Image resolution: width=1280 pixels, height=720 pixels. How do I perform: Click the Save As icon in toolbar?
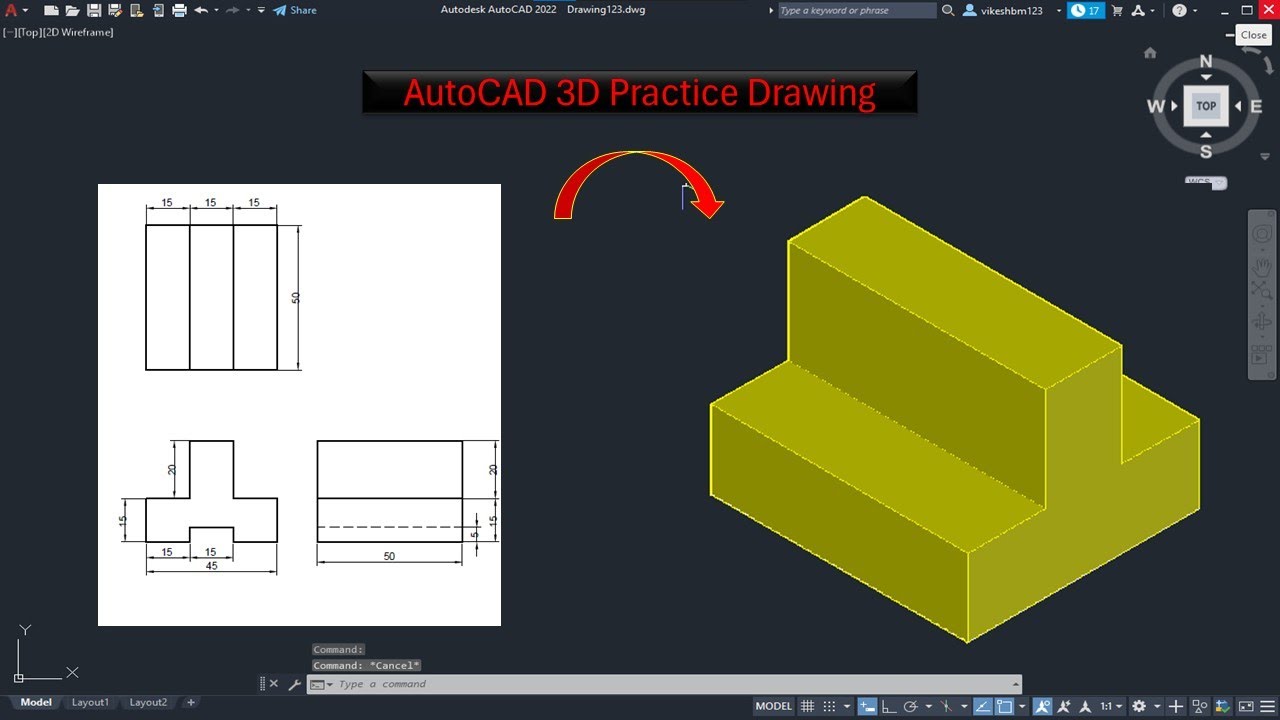click(115, 10)
